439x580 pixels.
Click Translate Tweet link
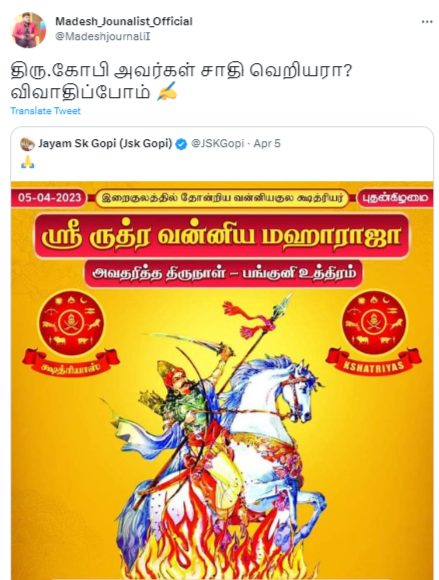(45, 111)
